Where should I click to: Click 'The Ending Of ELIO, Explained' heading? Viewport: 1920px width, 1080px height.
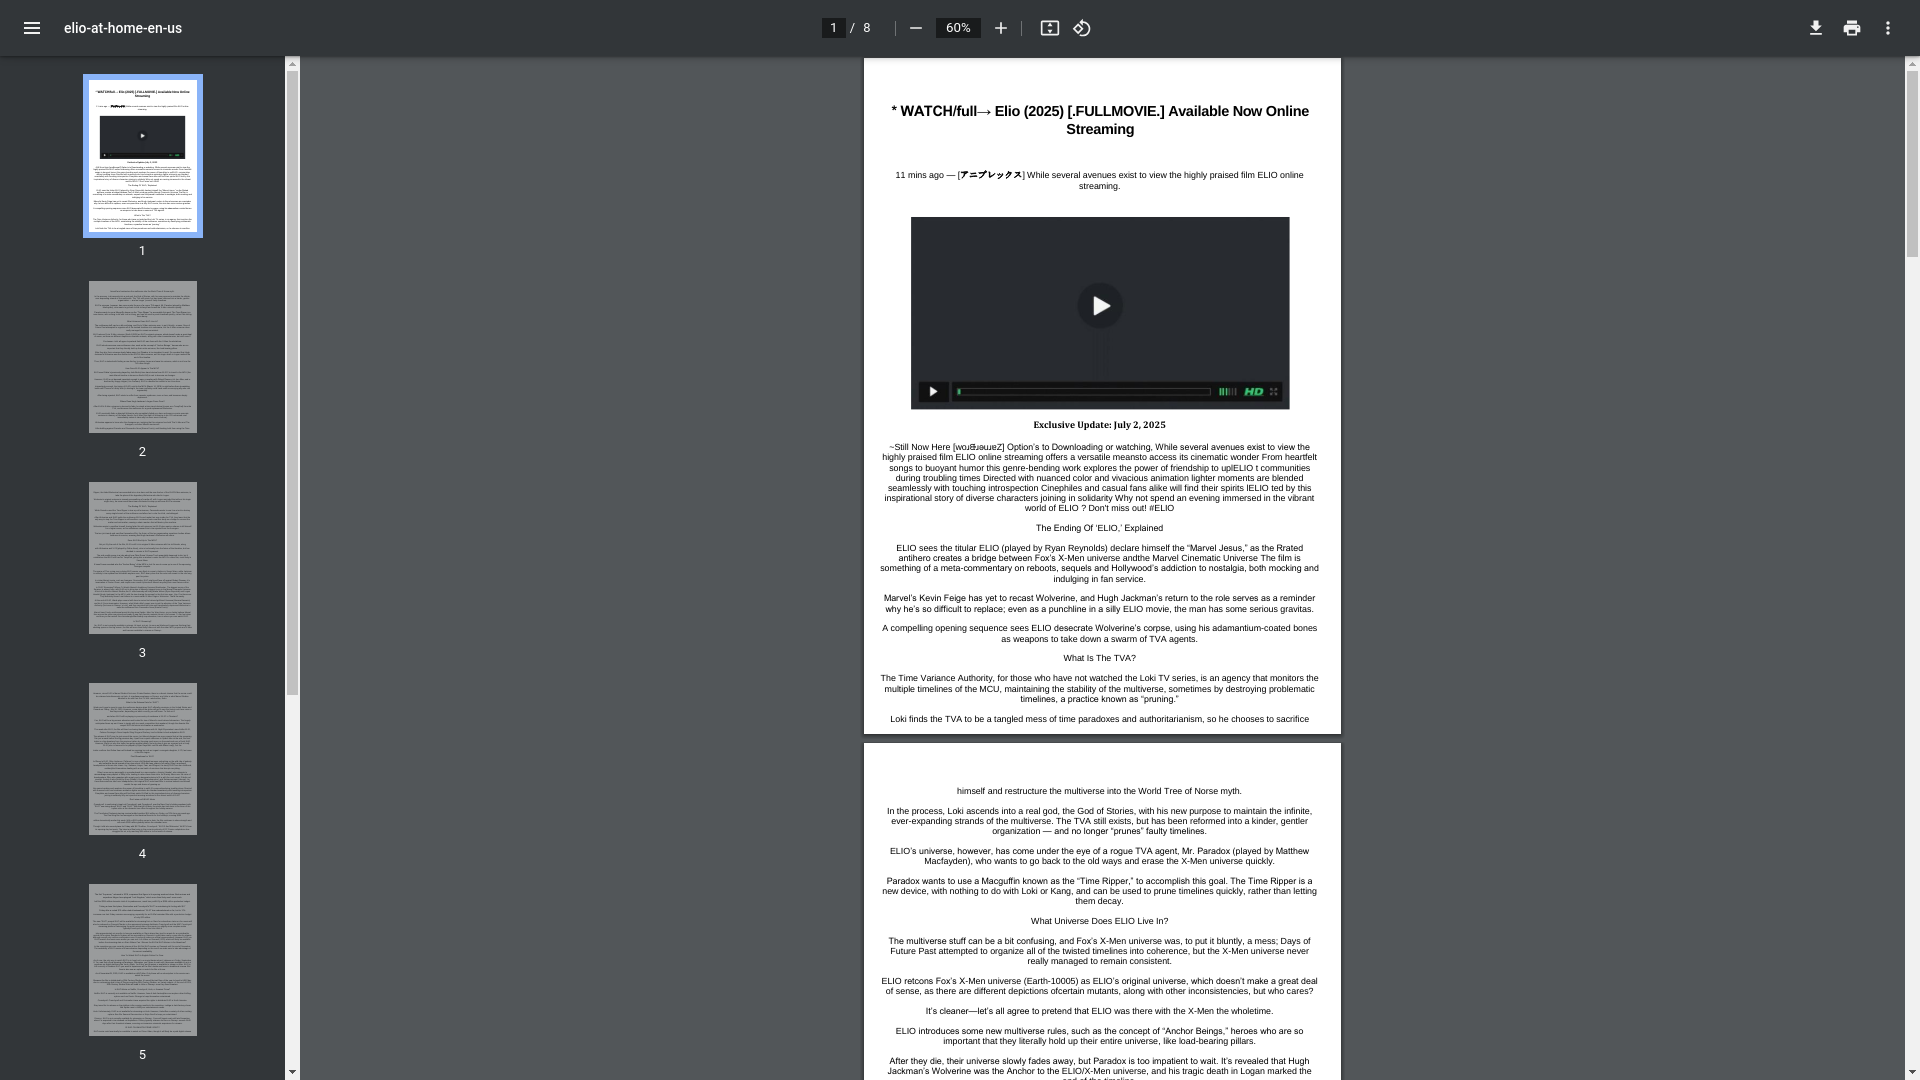click(x=1099, y=528)
